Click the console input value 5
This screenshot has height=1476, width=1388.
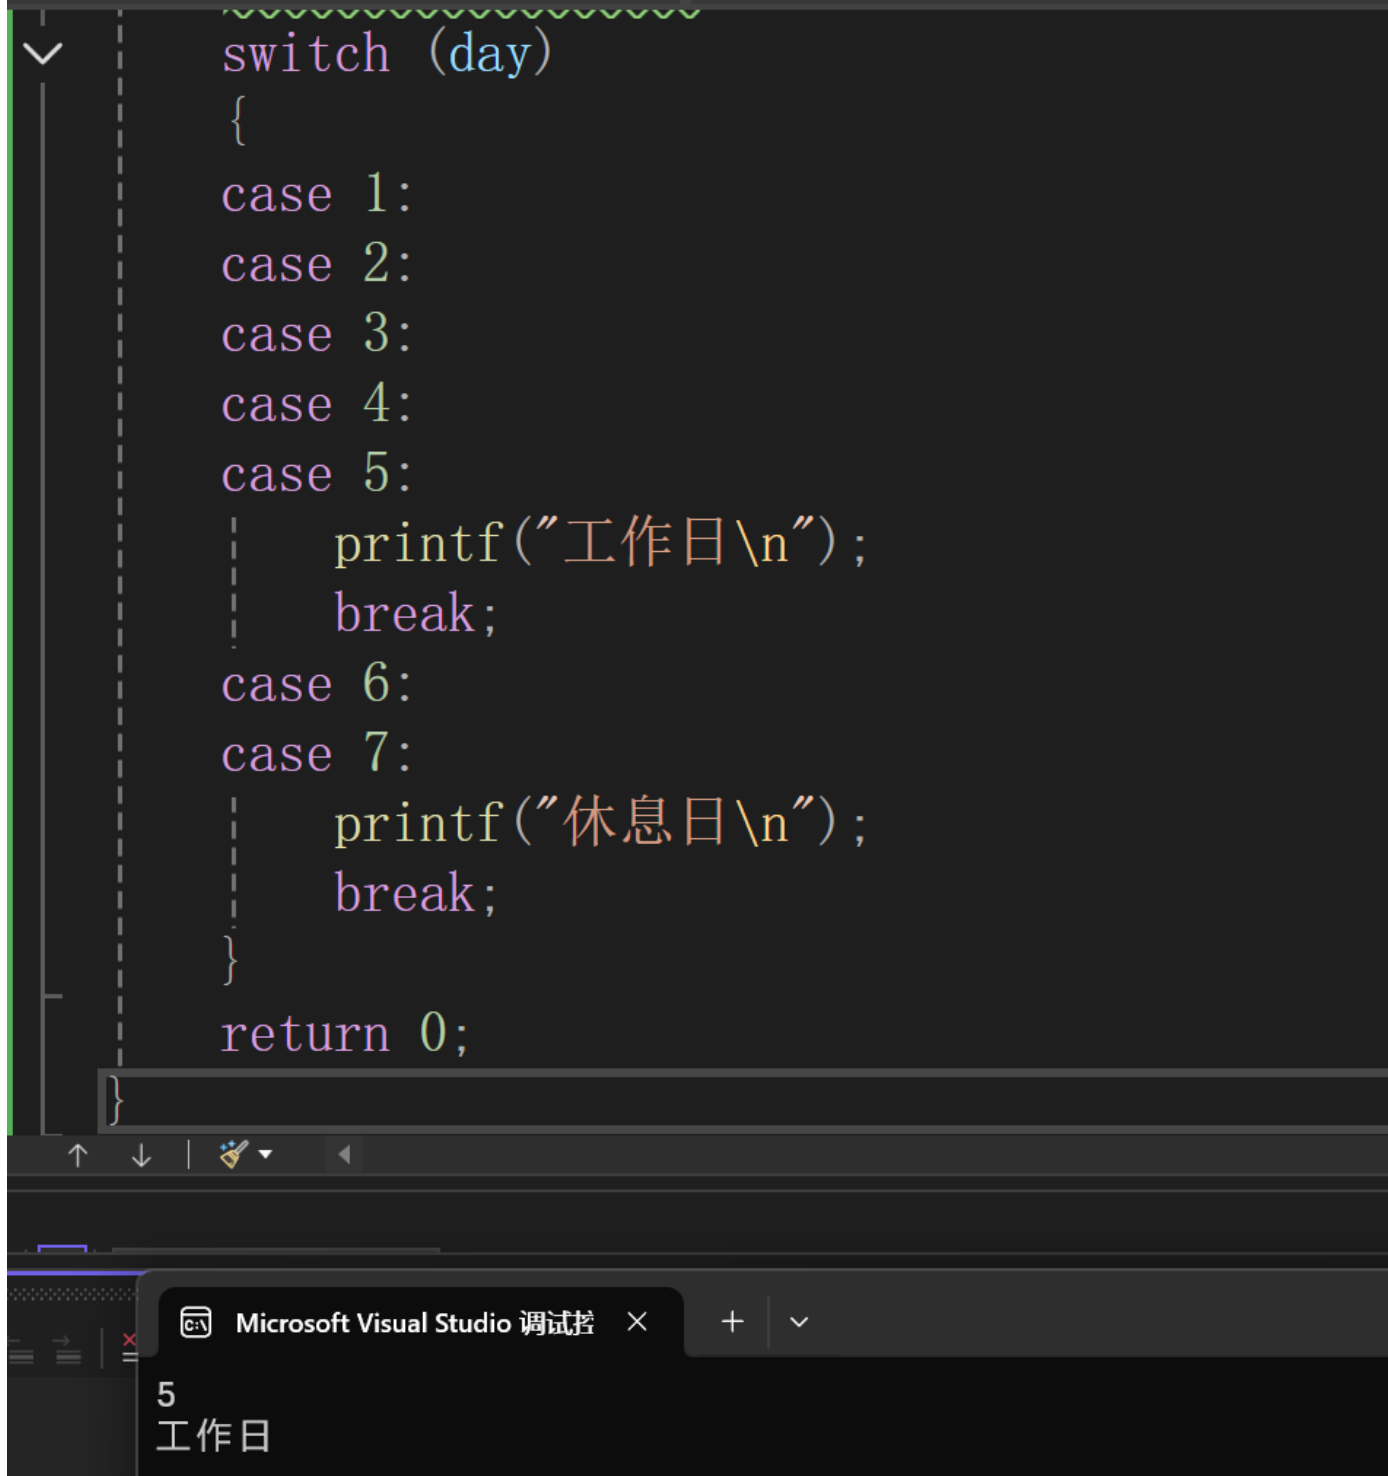[x=166, y=1394]
